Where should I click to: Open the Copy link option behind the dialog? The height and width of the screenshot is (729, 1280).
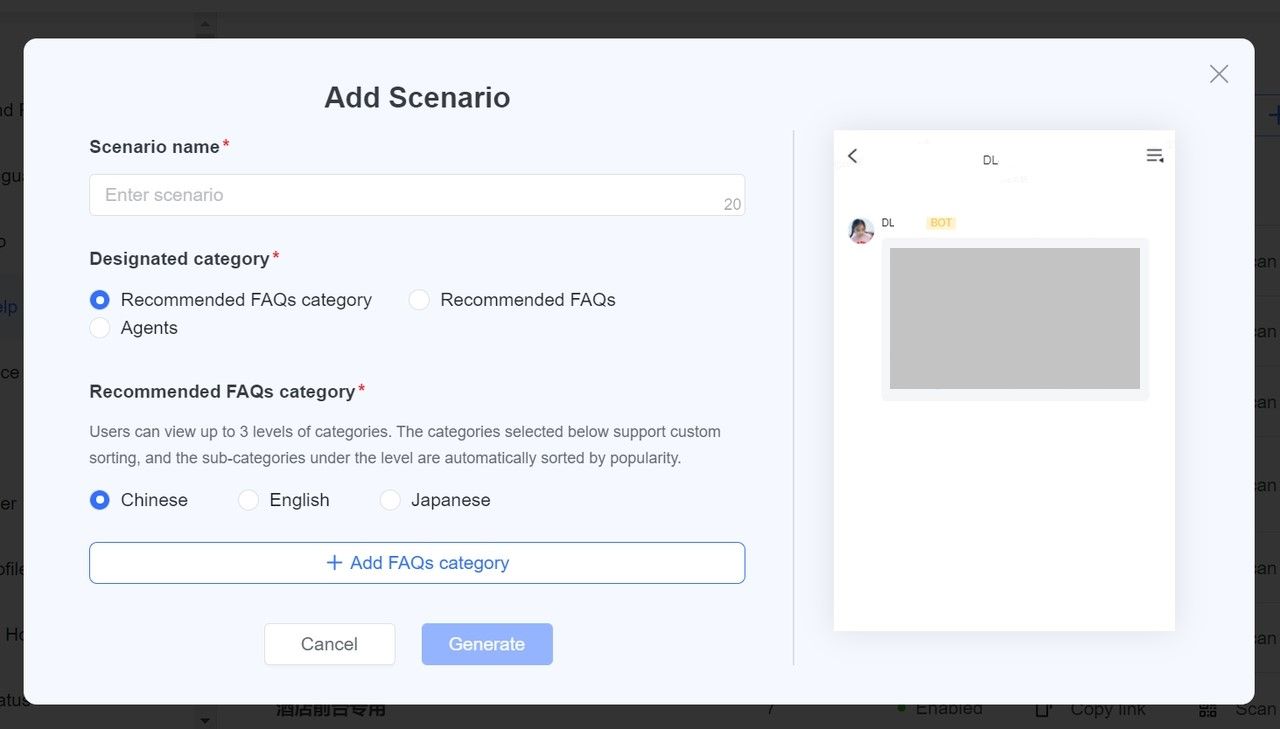tap(1107, 708)
